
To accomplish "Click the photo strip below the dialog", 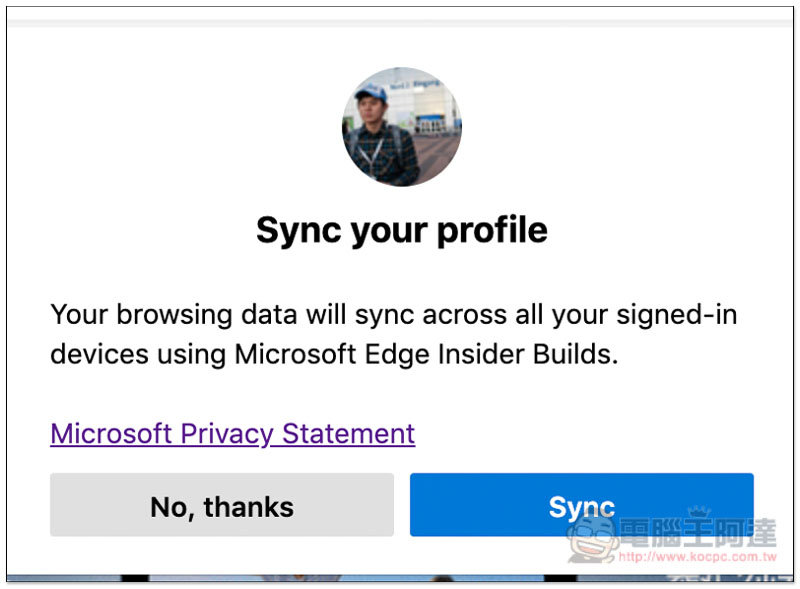I will [400, 578].
